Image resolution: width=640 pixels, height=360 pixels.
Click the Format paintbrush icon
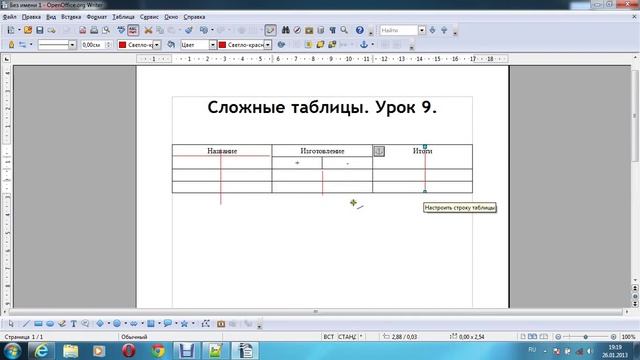tap(189, 30)
